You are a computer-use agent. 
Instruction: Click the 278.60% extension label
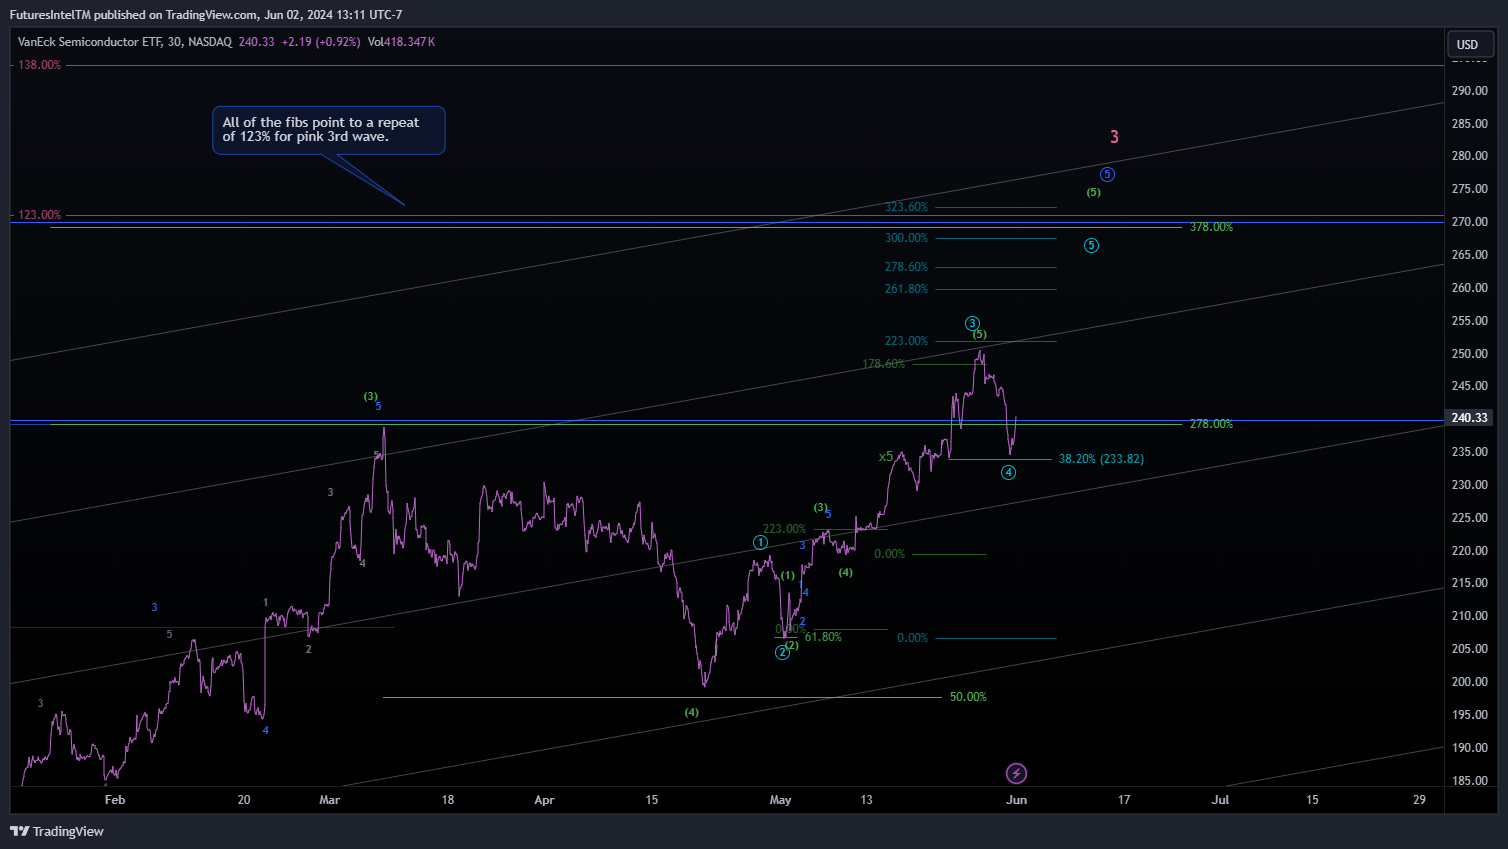tap(906, 267)
